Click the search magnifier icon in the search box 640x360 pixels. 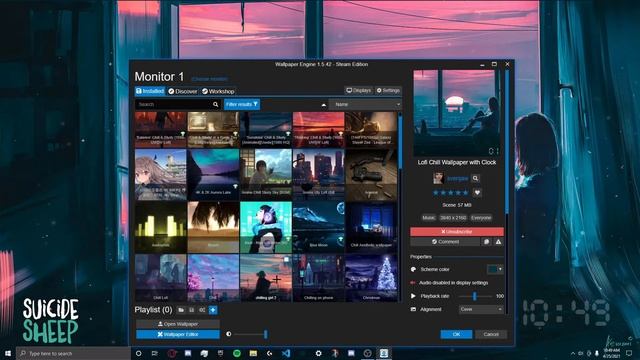pyautogui.click(x=216, y=104)
